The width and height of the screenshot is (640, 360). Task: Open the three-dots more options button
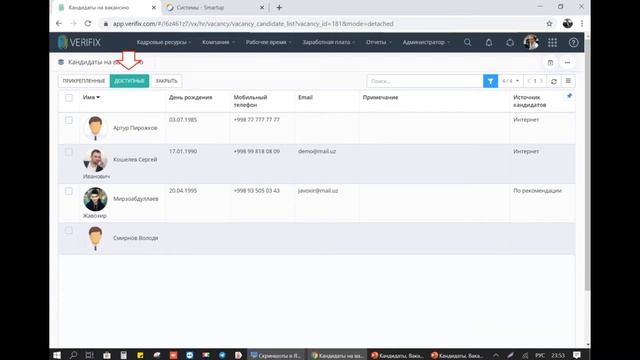tap(567, 62)
